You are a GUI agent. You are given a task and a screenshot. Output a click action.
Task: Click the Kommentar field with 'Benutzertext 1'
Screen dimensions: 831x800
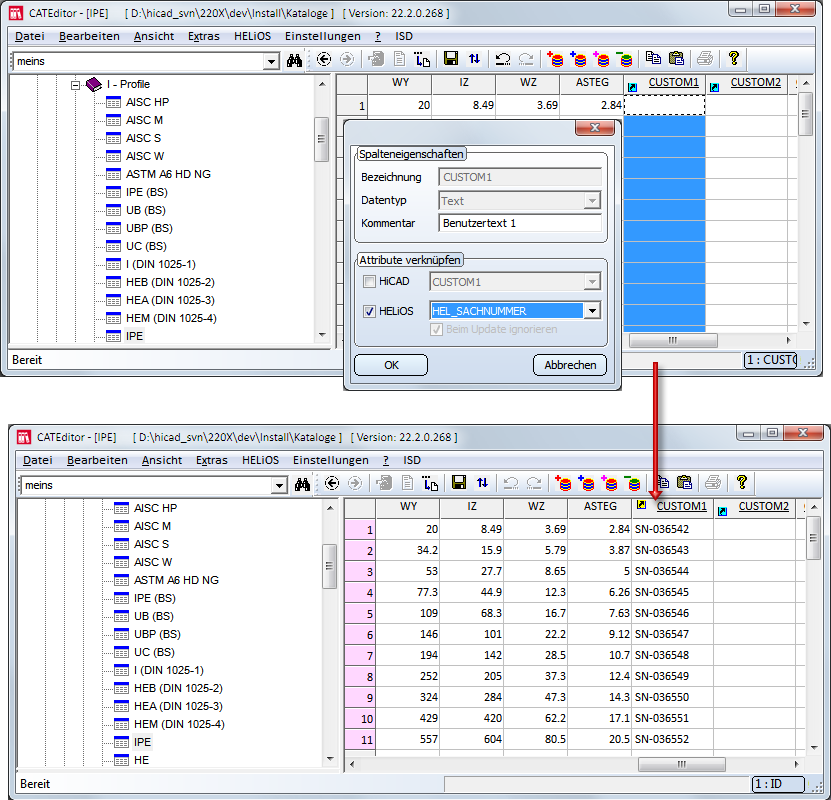[519, 223]
